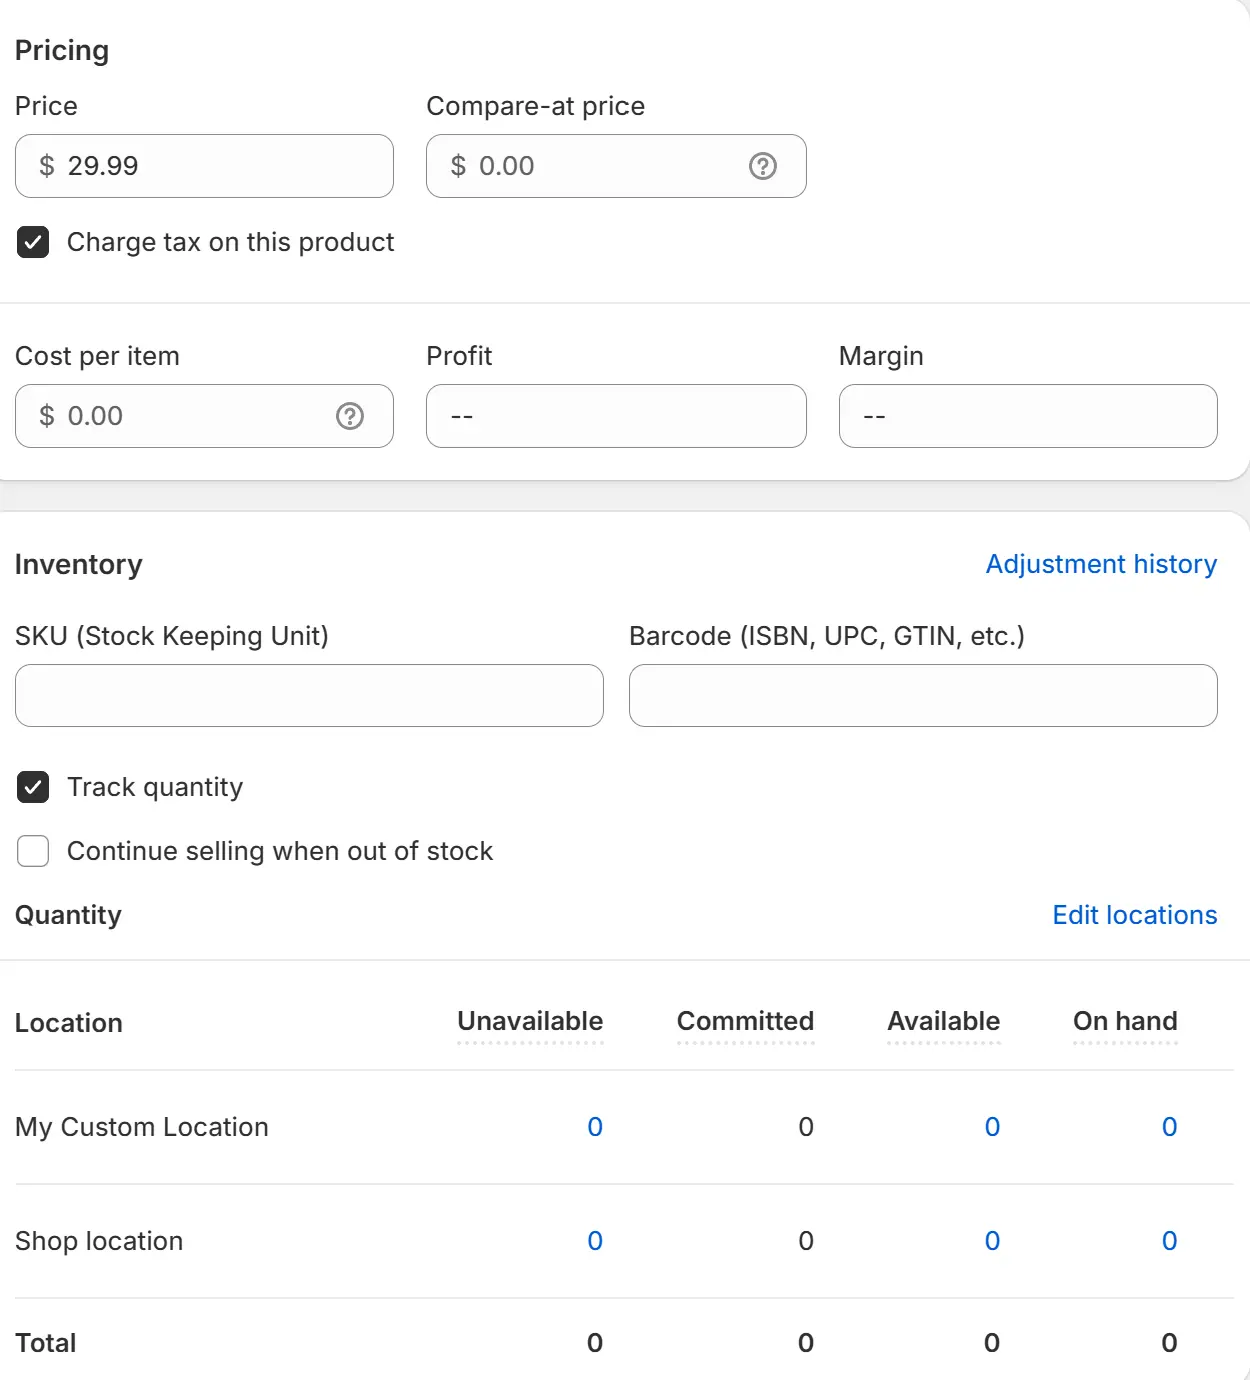Click Total Unavailable value

tap(595, 1343)
